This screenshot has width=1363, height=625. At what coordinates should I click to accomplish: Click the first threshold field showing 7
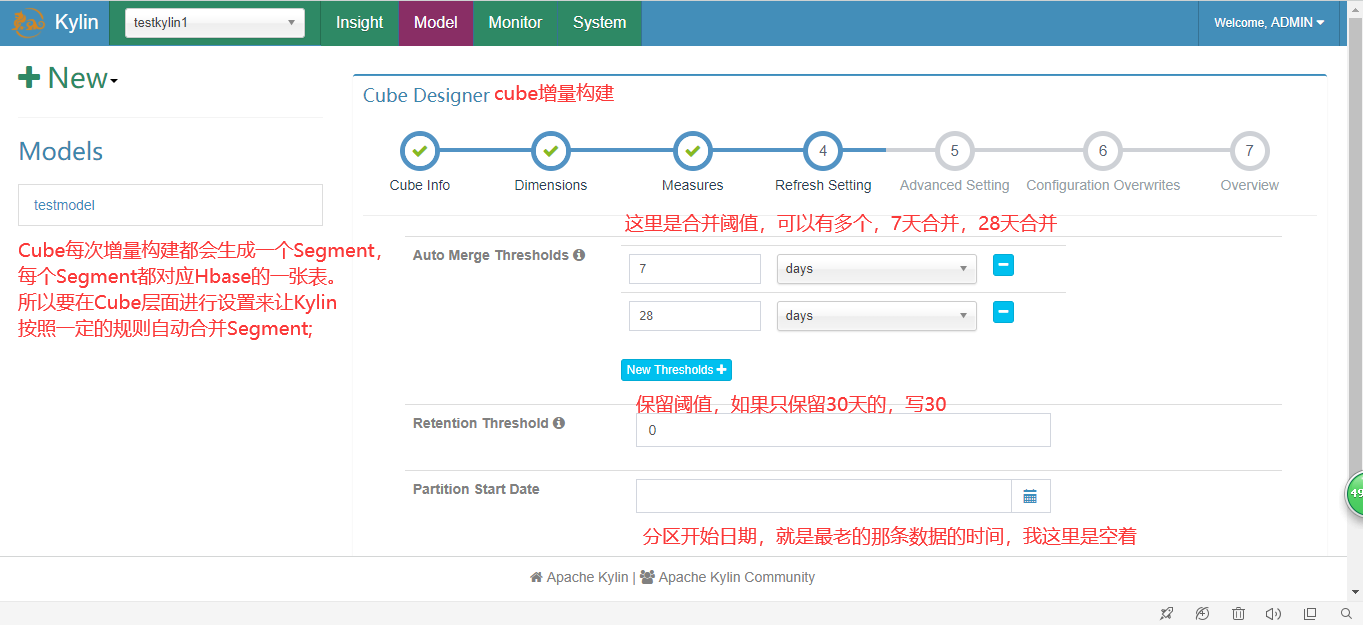[695, 269]
